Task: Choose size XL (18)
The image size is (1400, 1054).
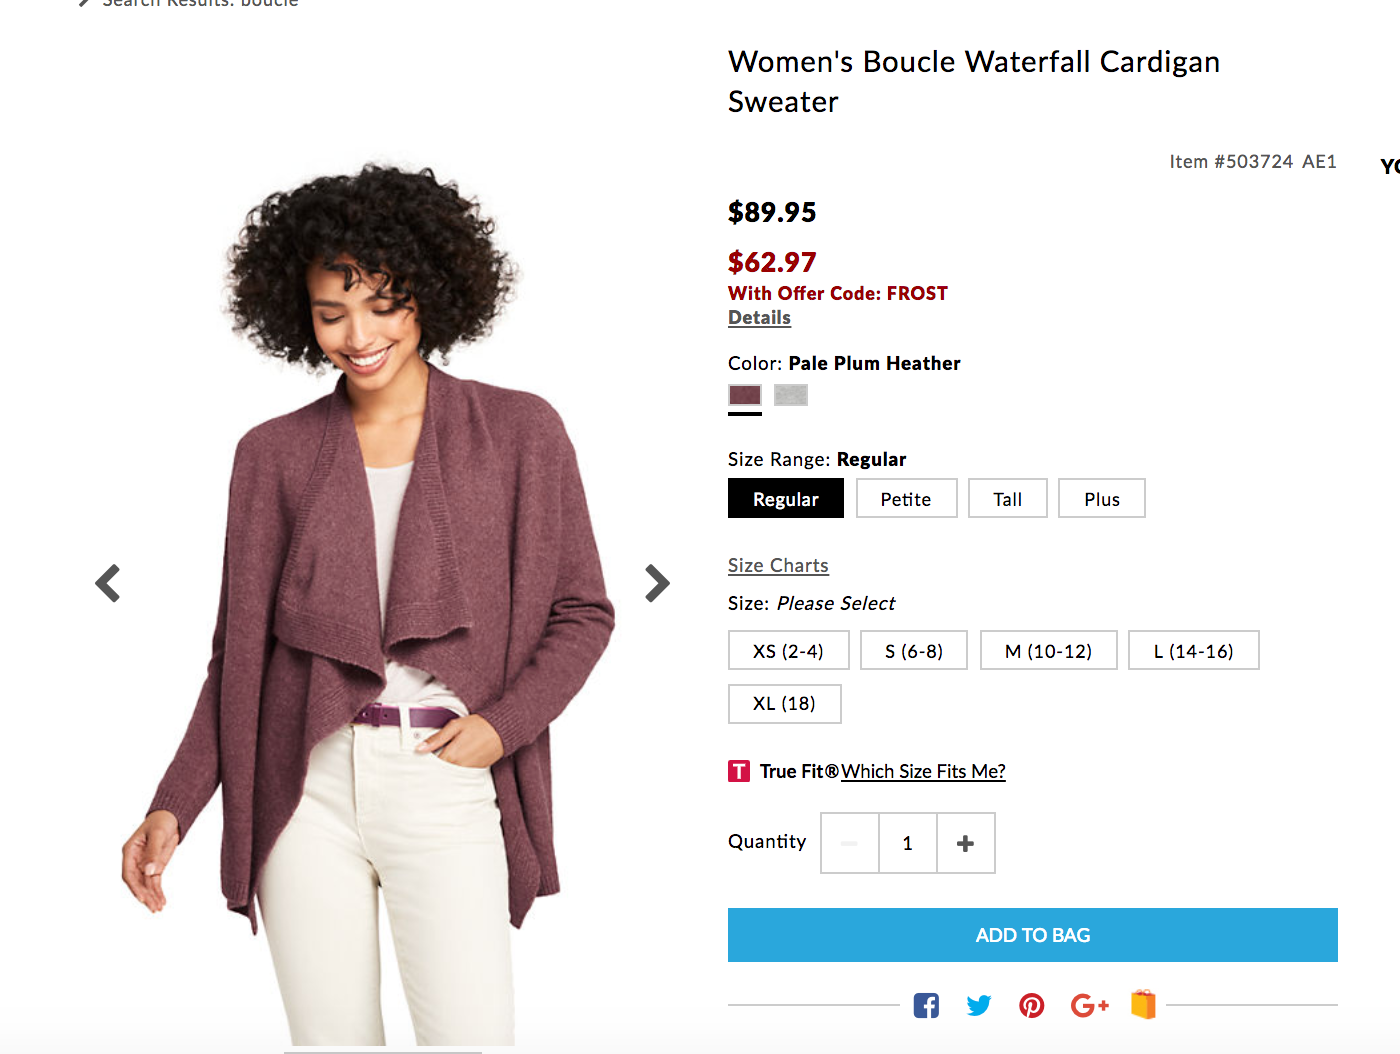Action: coord(784,703)
